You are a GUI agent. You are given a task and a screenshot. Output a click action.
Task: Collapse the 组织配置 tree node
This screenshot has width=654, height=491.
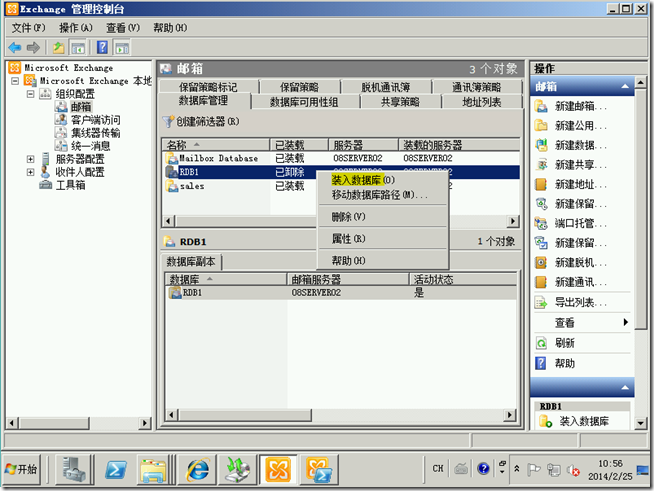[x=30, y=94]
